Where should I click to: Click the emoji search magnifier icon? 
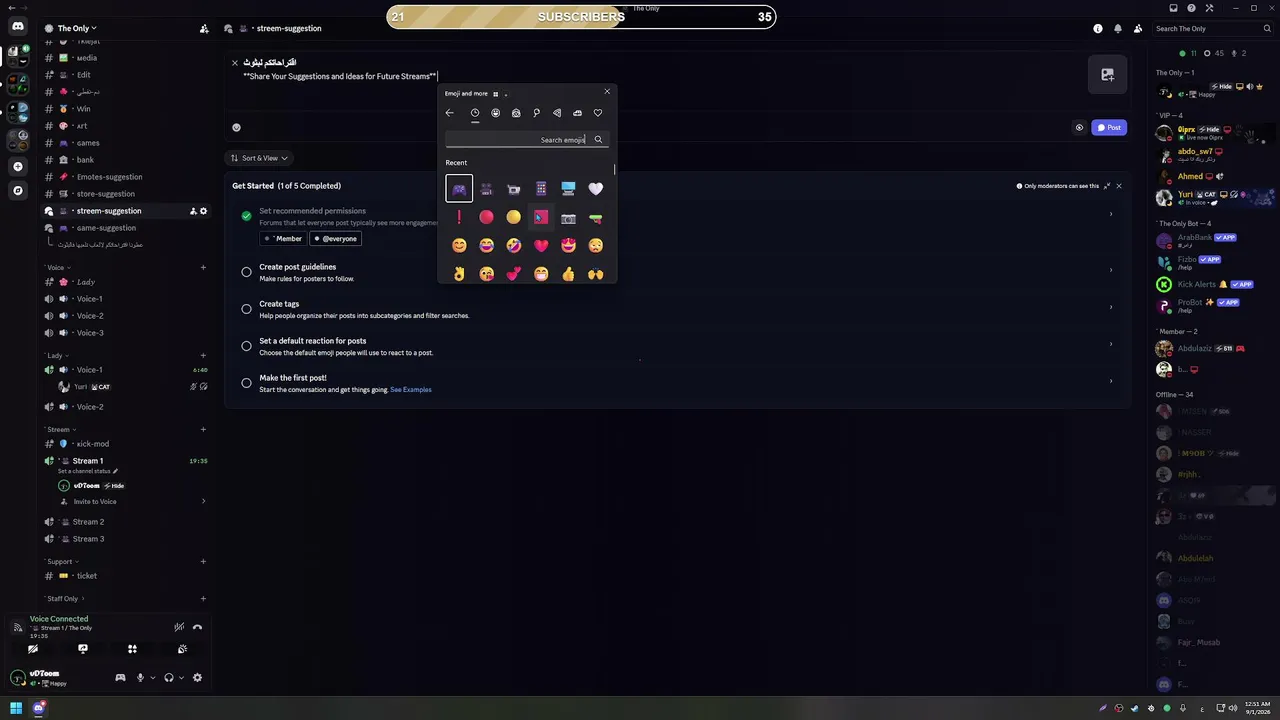tap(598, 140)
